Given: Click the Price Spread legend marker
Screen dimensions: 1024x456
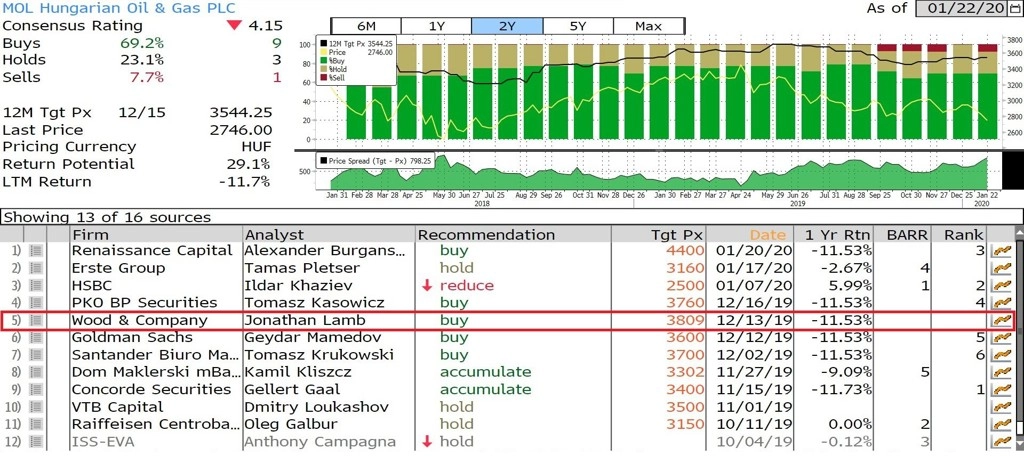Looking at the screenshot, I should click(323, 160).
